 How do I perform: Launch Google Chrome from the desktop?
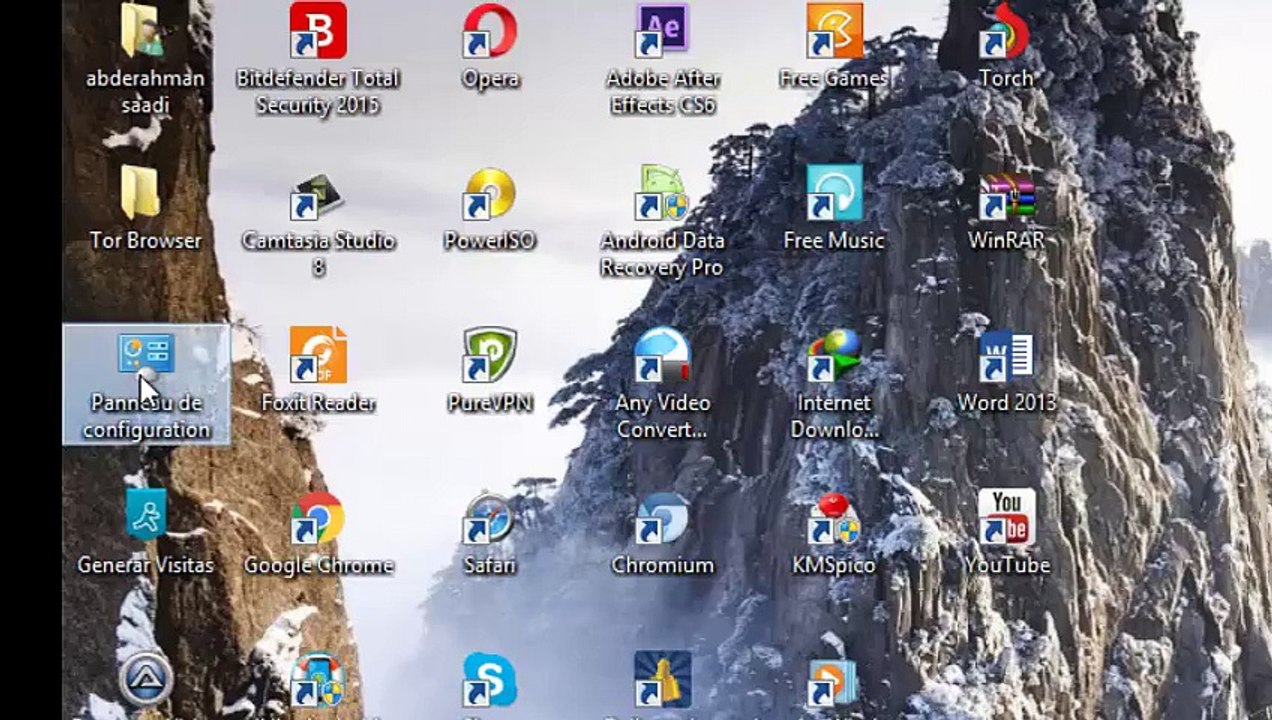318,532
